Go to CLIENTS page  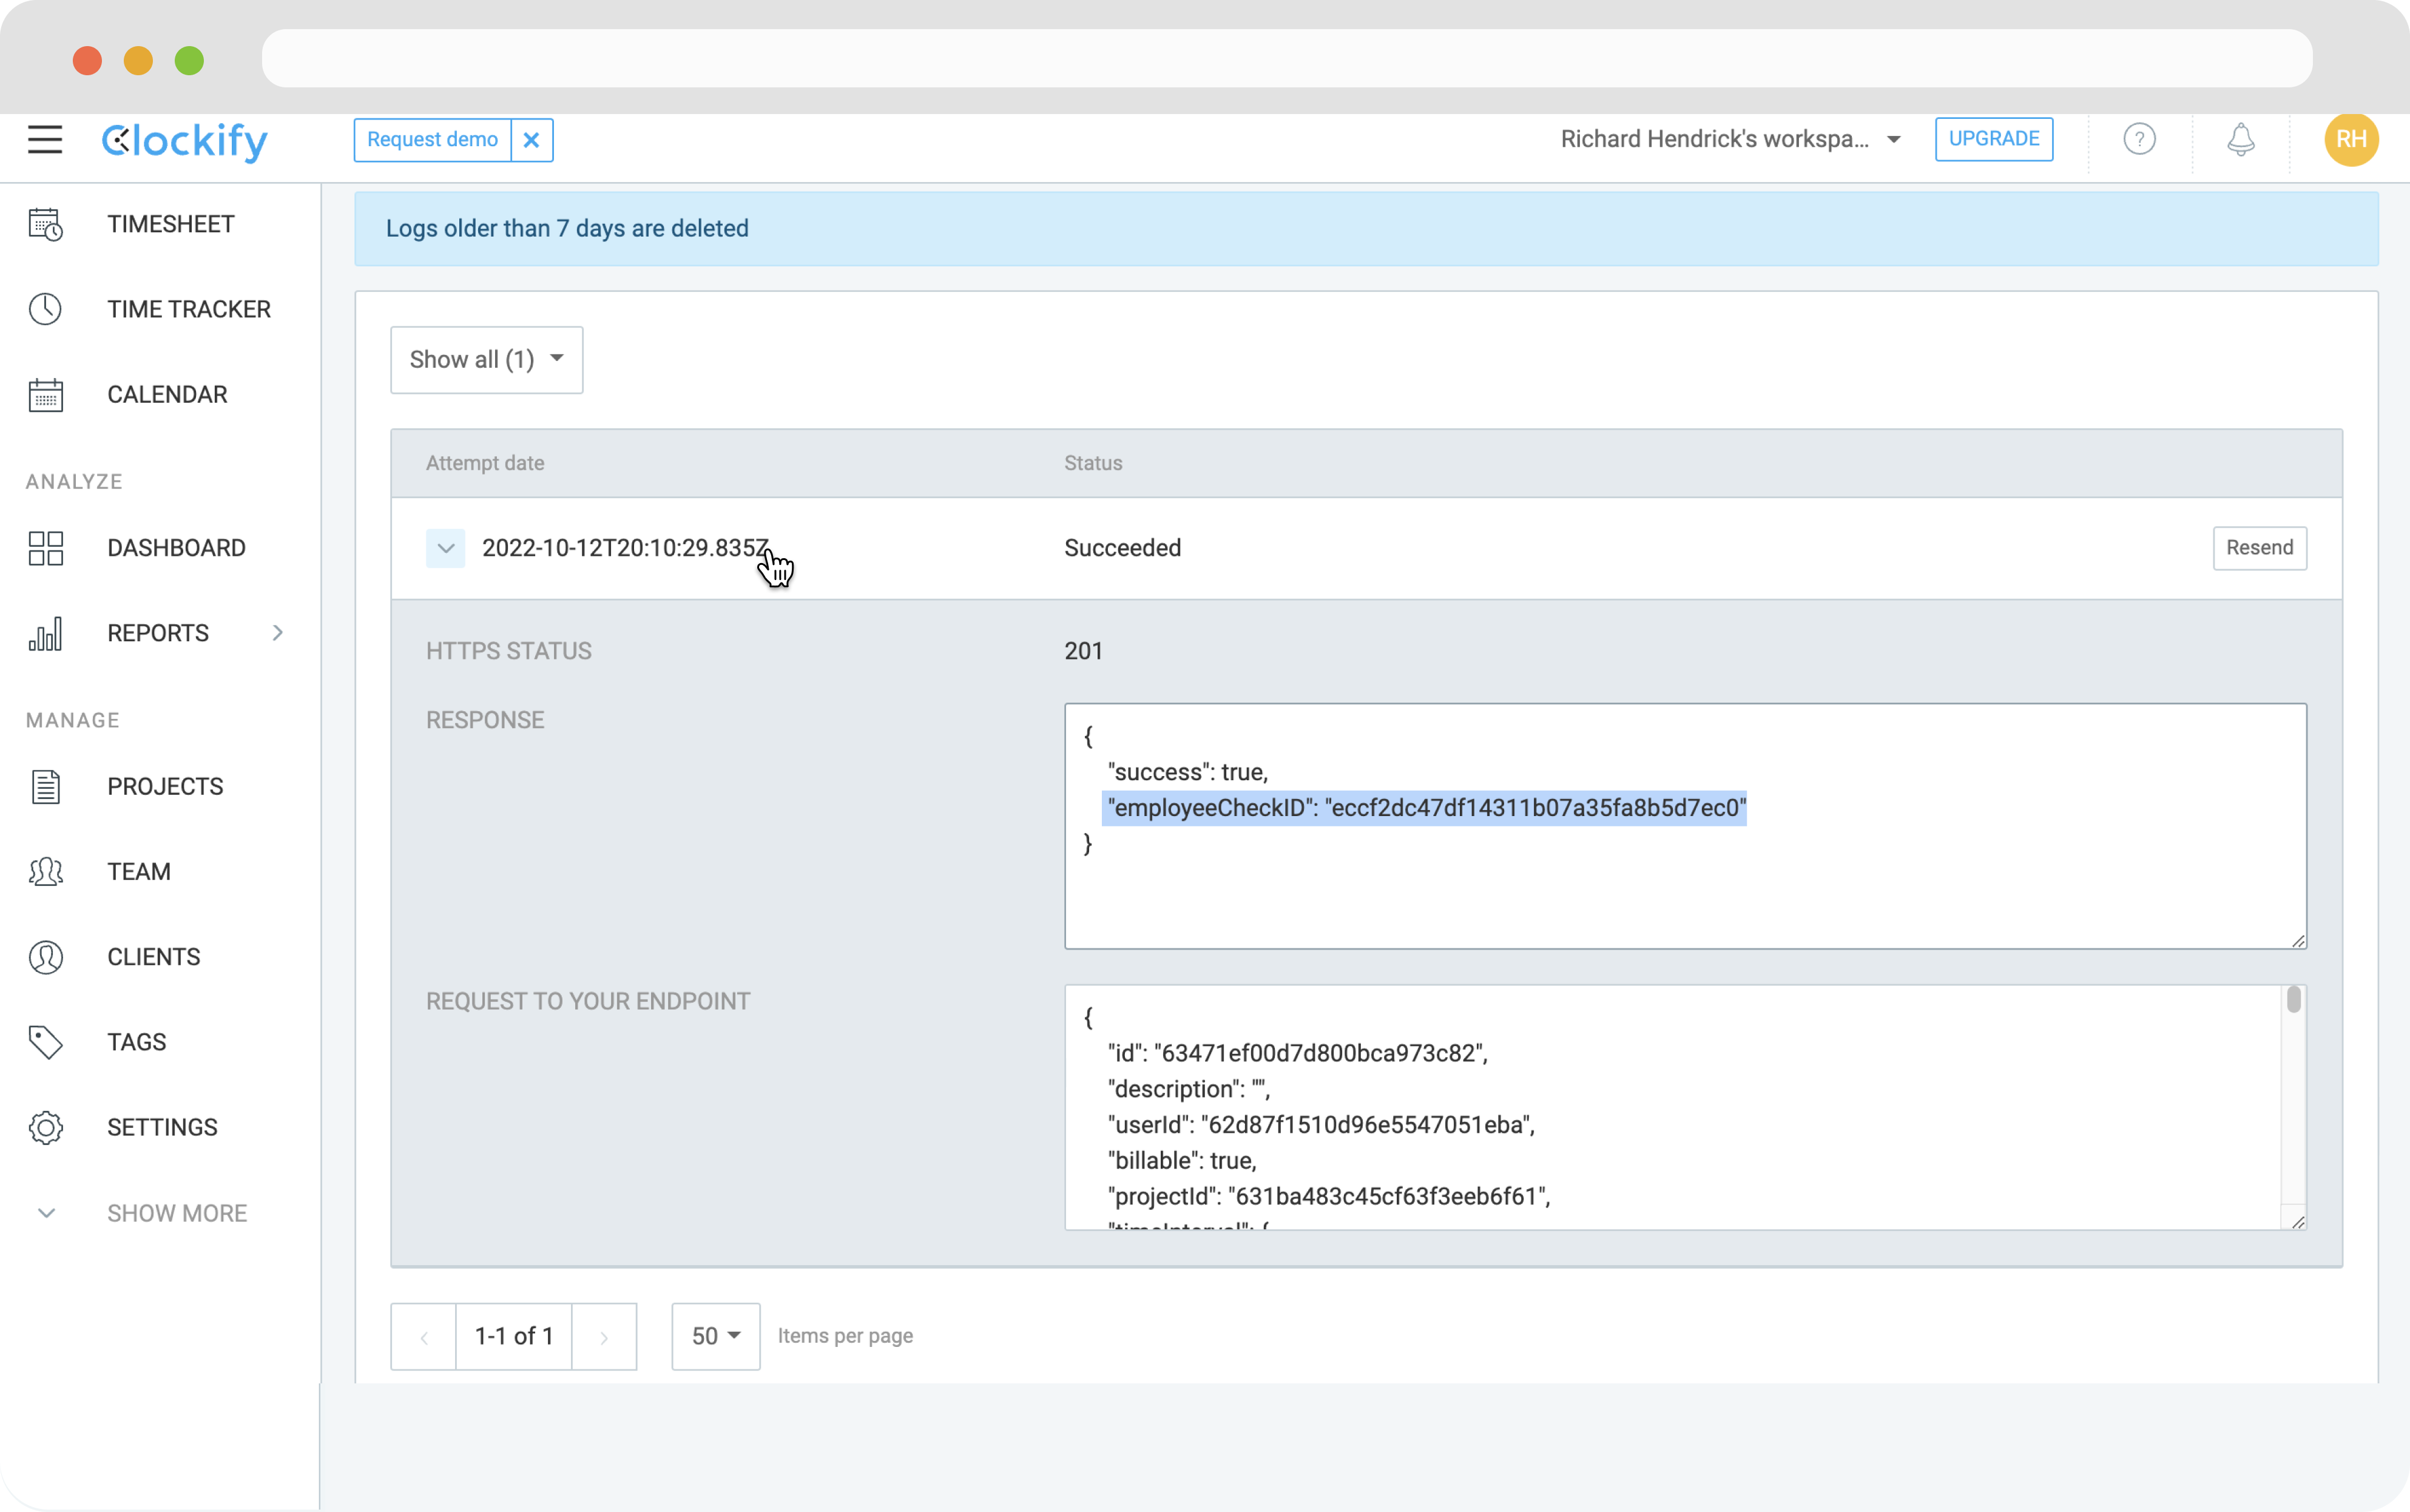[154, 957]
